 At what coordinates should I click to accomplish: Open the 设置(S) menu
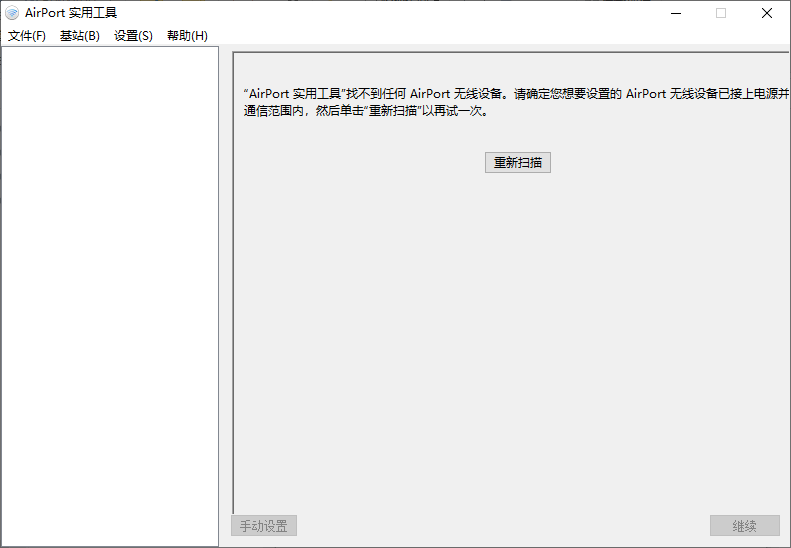pos(133,36)
